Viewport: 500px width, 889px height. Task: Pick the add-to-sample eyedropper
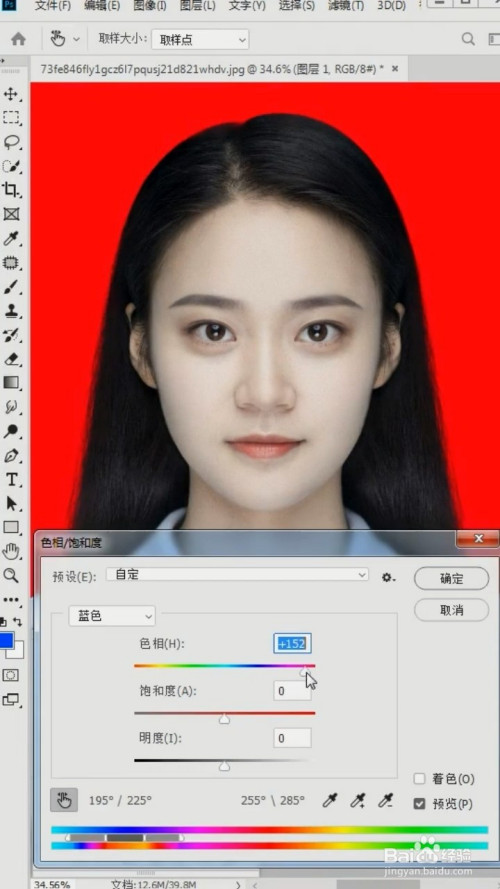(358, 801)
